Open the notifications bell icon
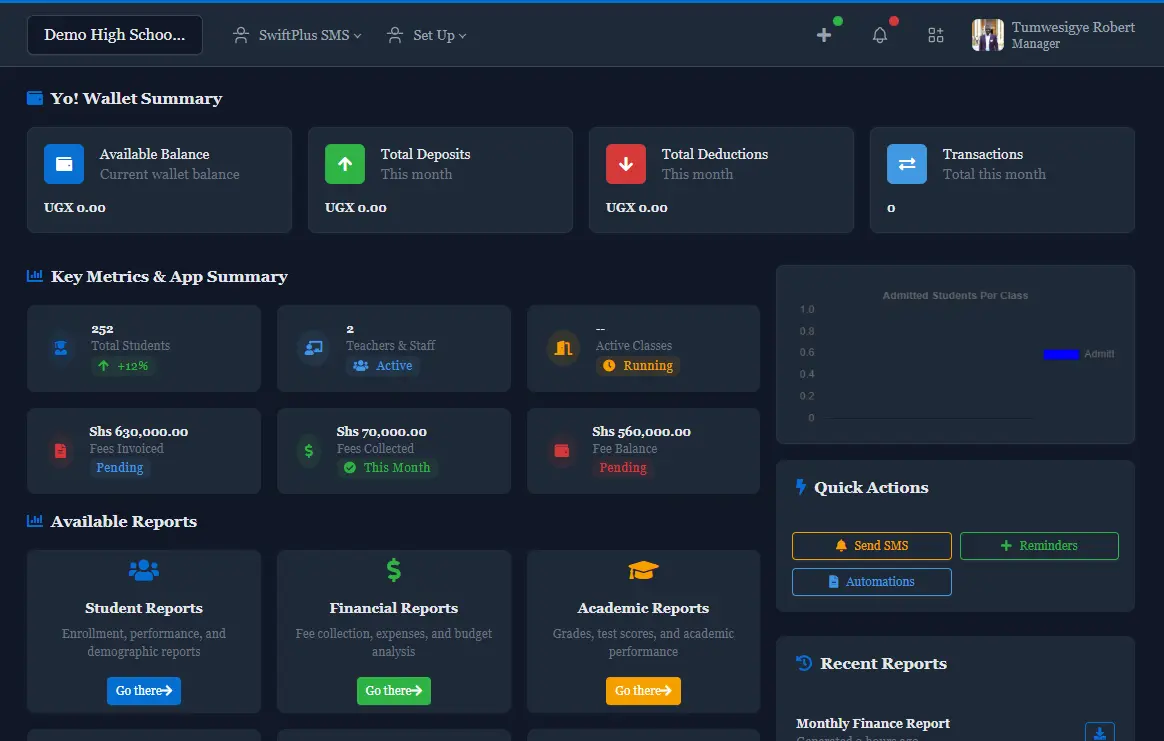The image size is (1164, 741). tap(880, 35)
